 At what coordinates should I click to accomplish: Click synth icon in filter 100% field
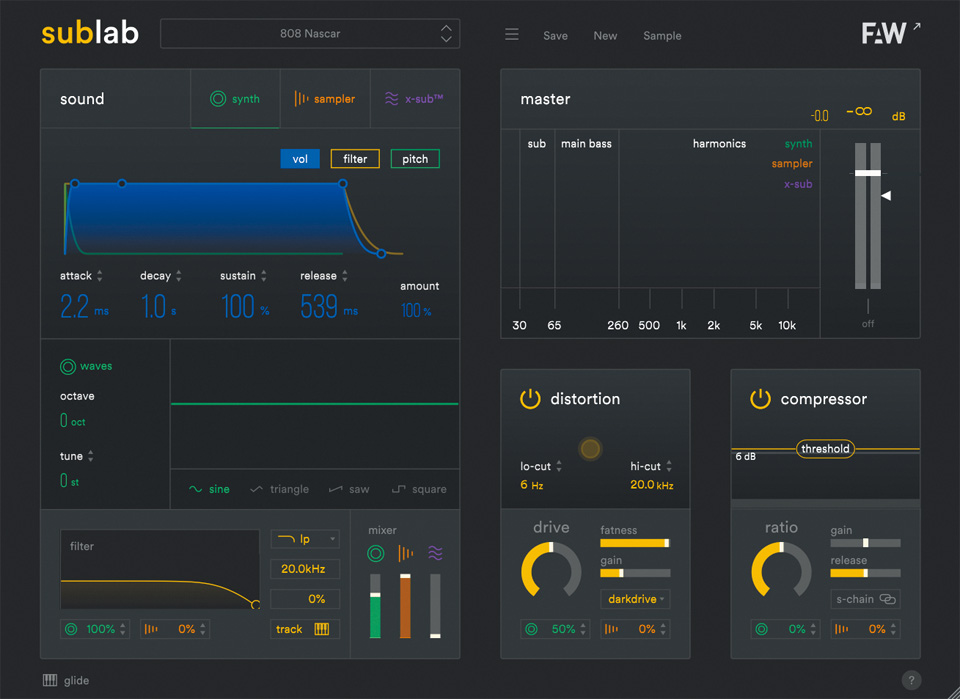click(x=71, y=629)
